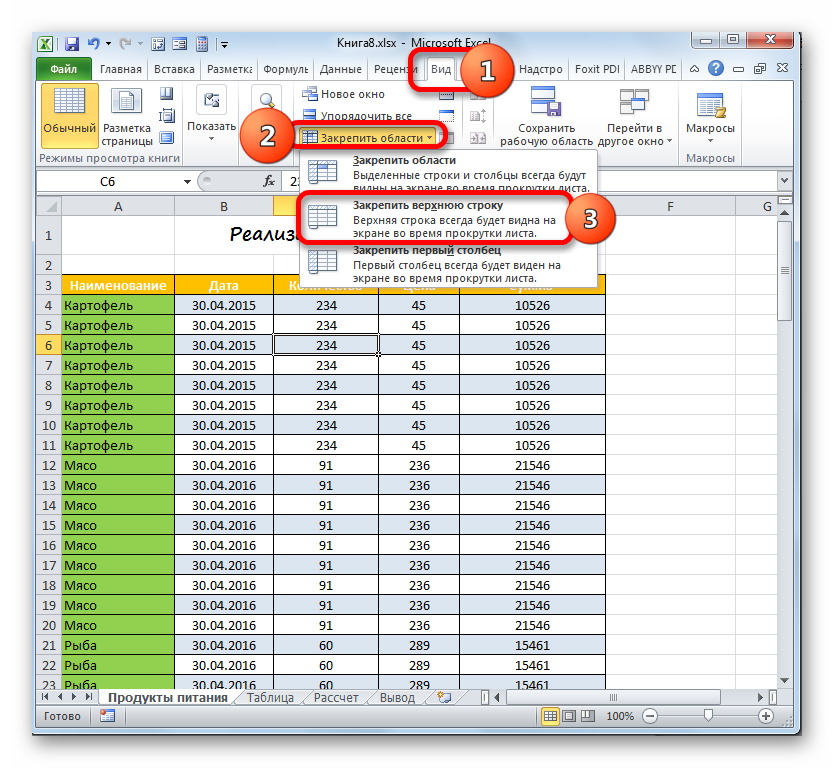Open the Рассчет sheet tab
834x768 pixels.
tap(336, 697)
